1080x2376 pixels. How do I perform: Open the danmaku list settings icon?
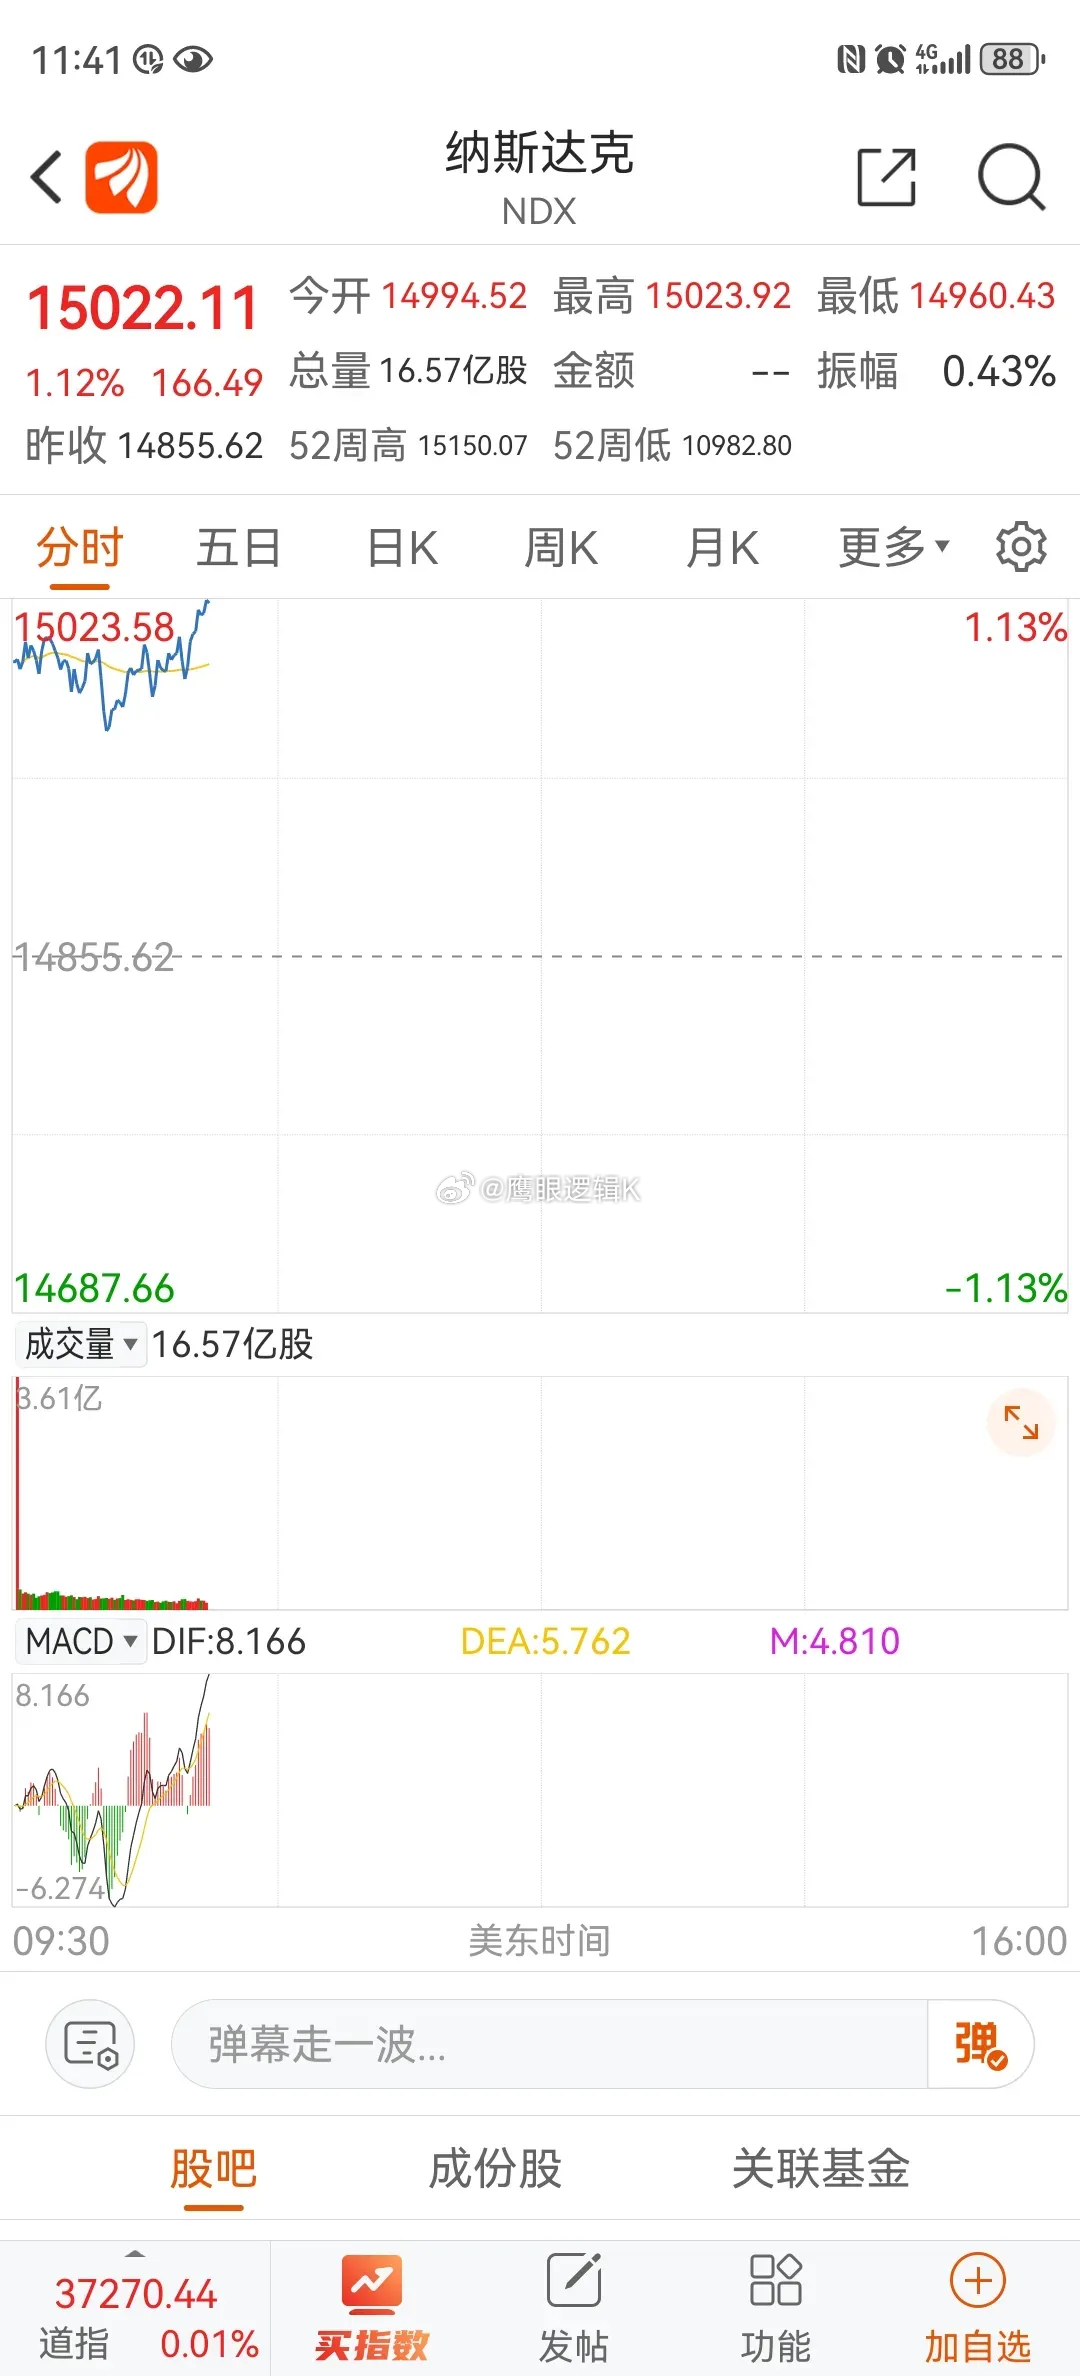point(91,2043)
